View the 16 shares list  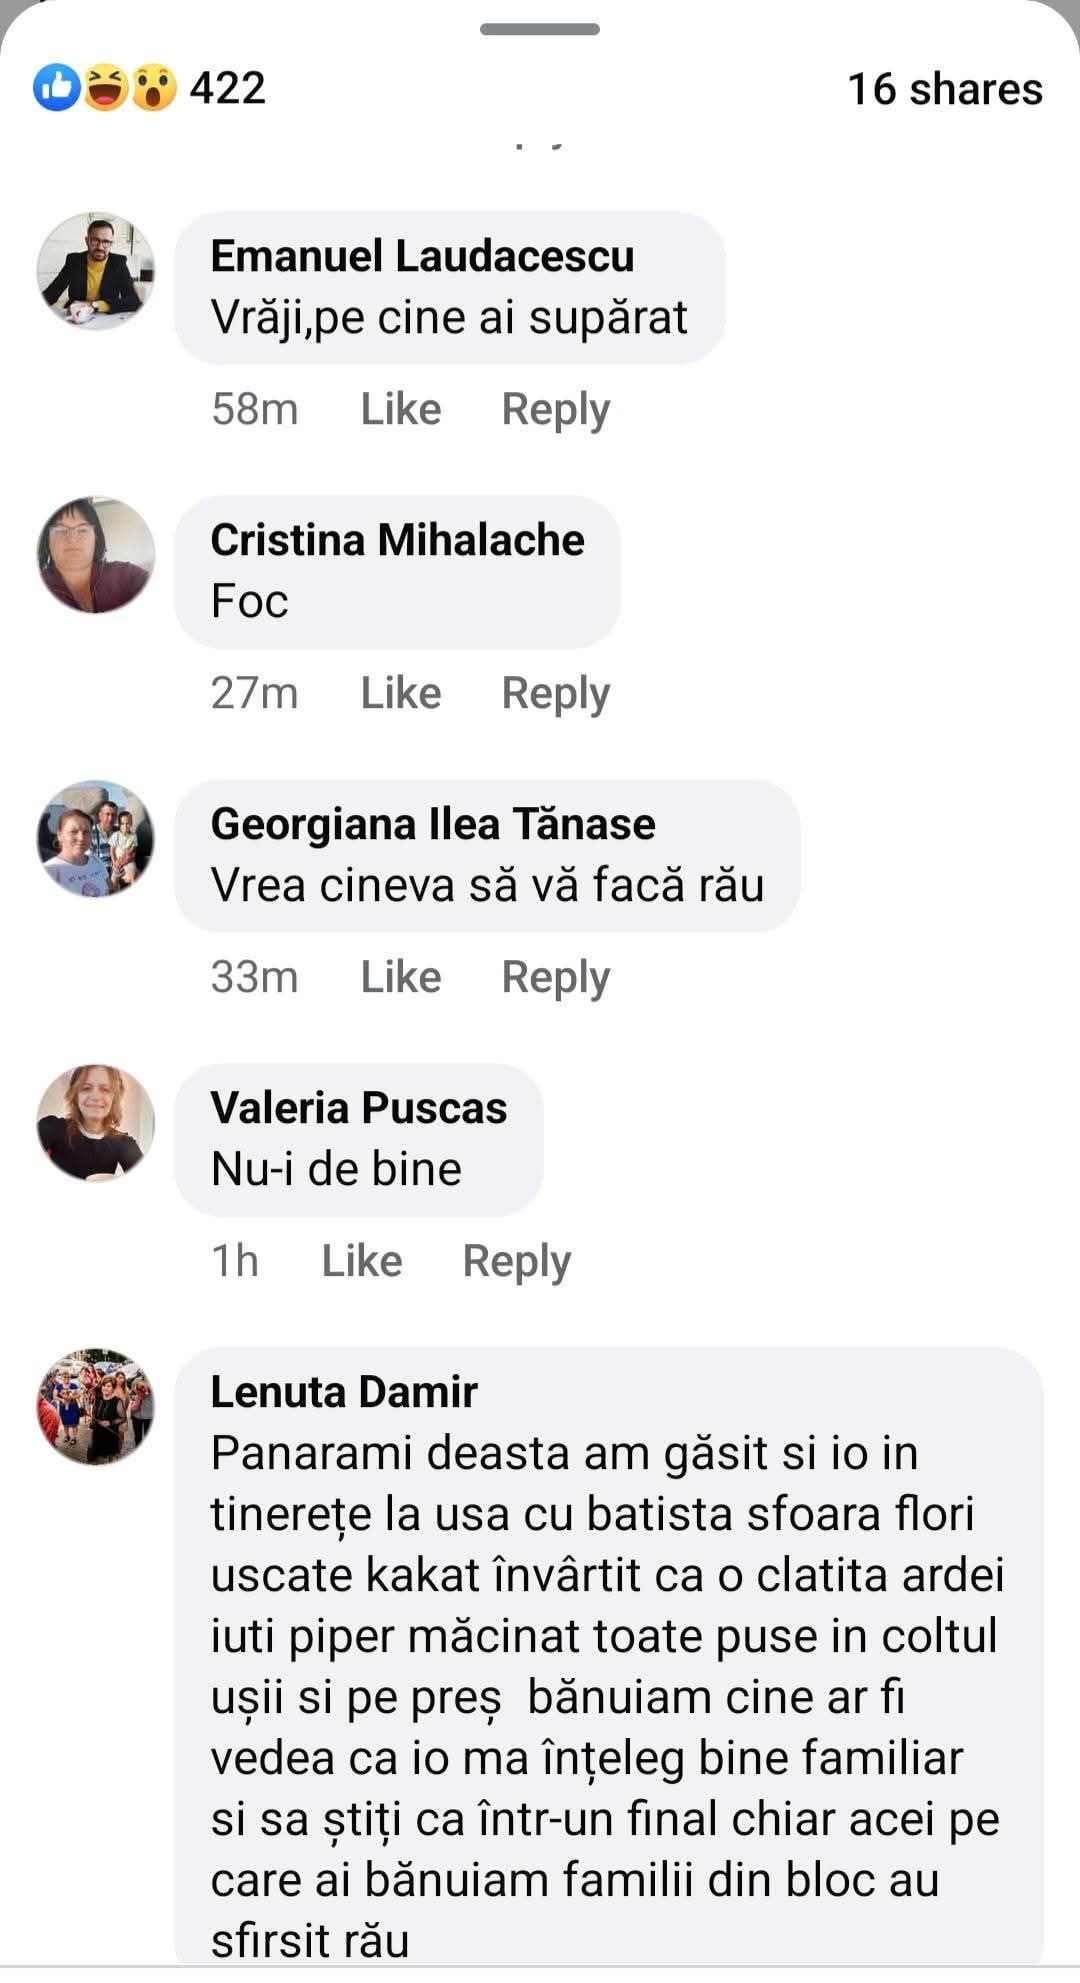[x=945, y=89]
